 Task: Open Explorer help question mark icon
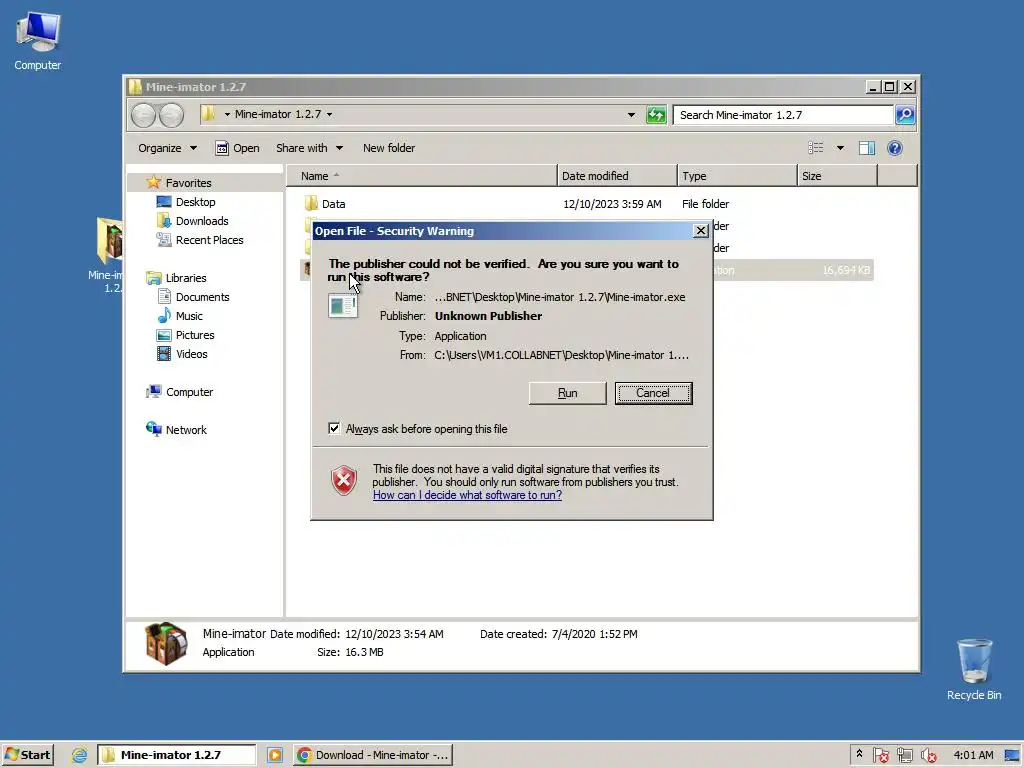pyautogui.click(x=895, y=148)
